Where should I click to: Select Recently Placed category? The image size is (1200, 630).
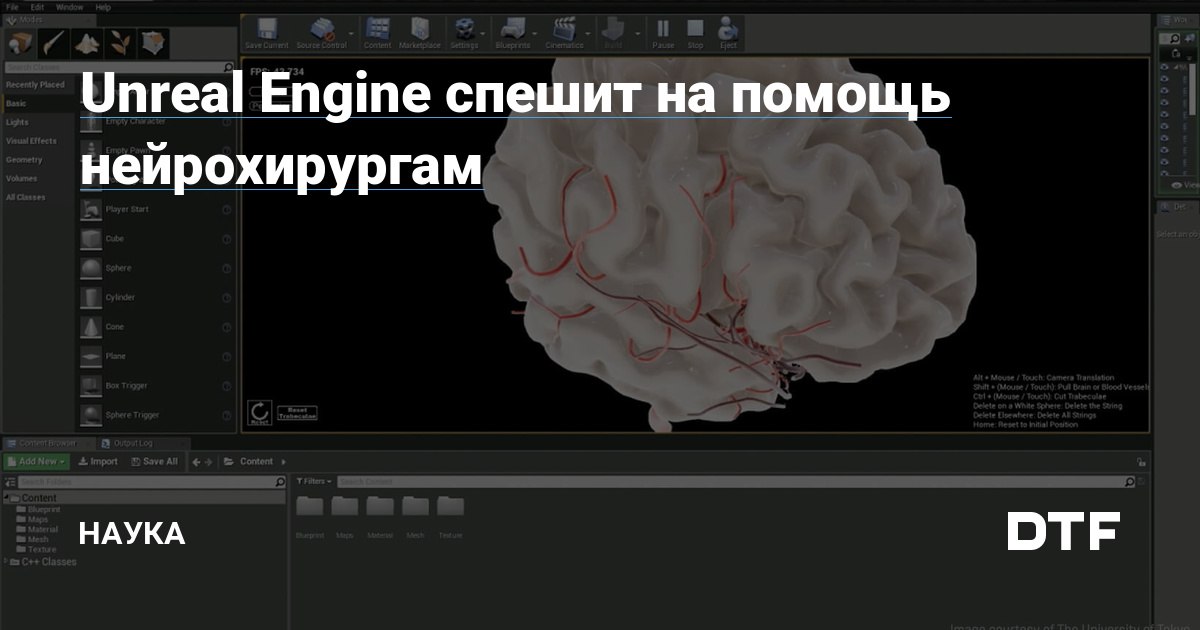[x=35, y=85]
